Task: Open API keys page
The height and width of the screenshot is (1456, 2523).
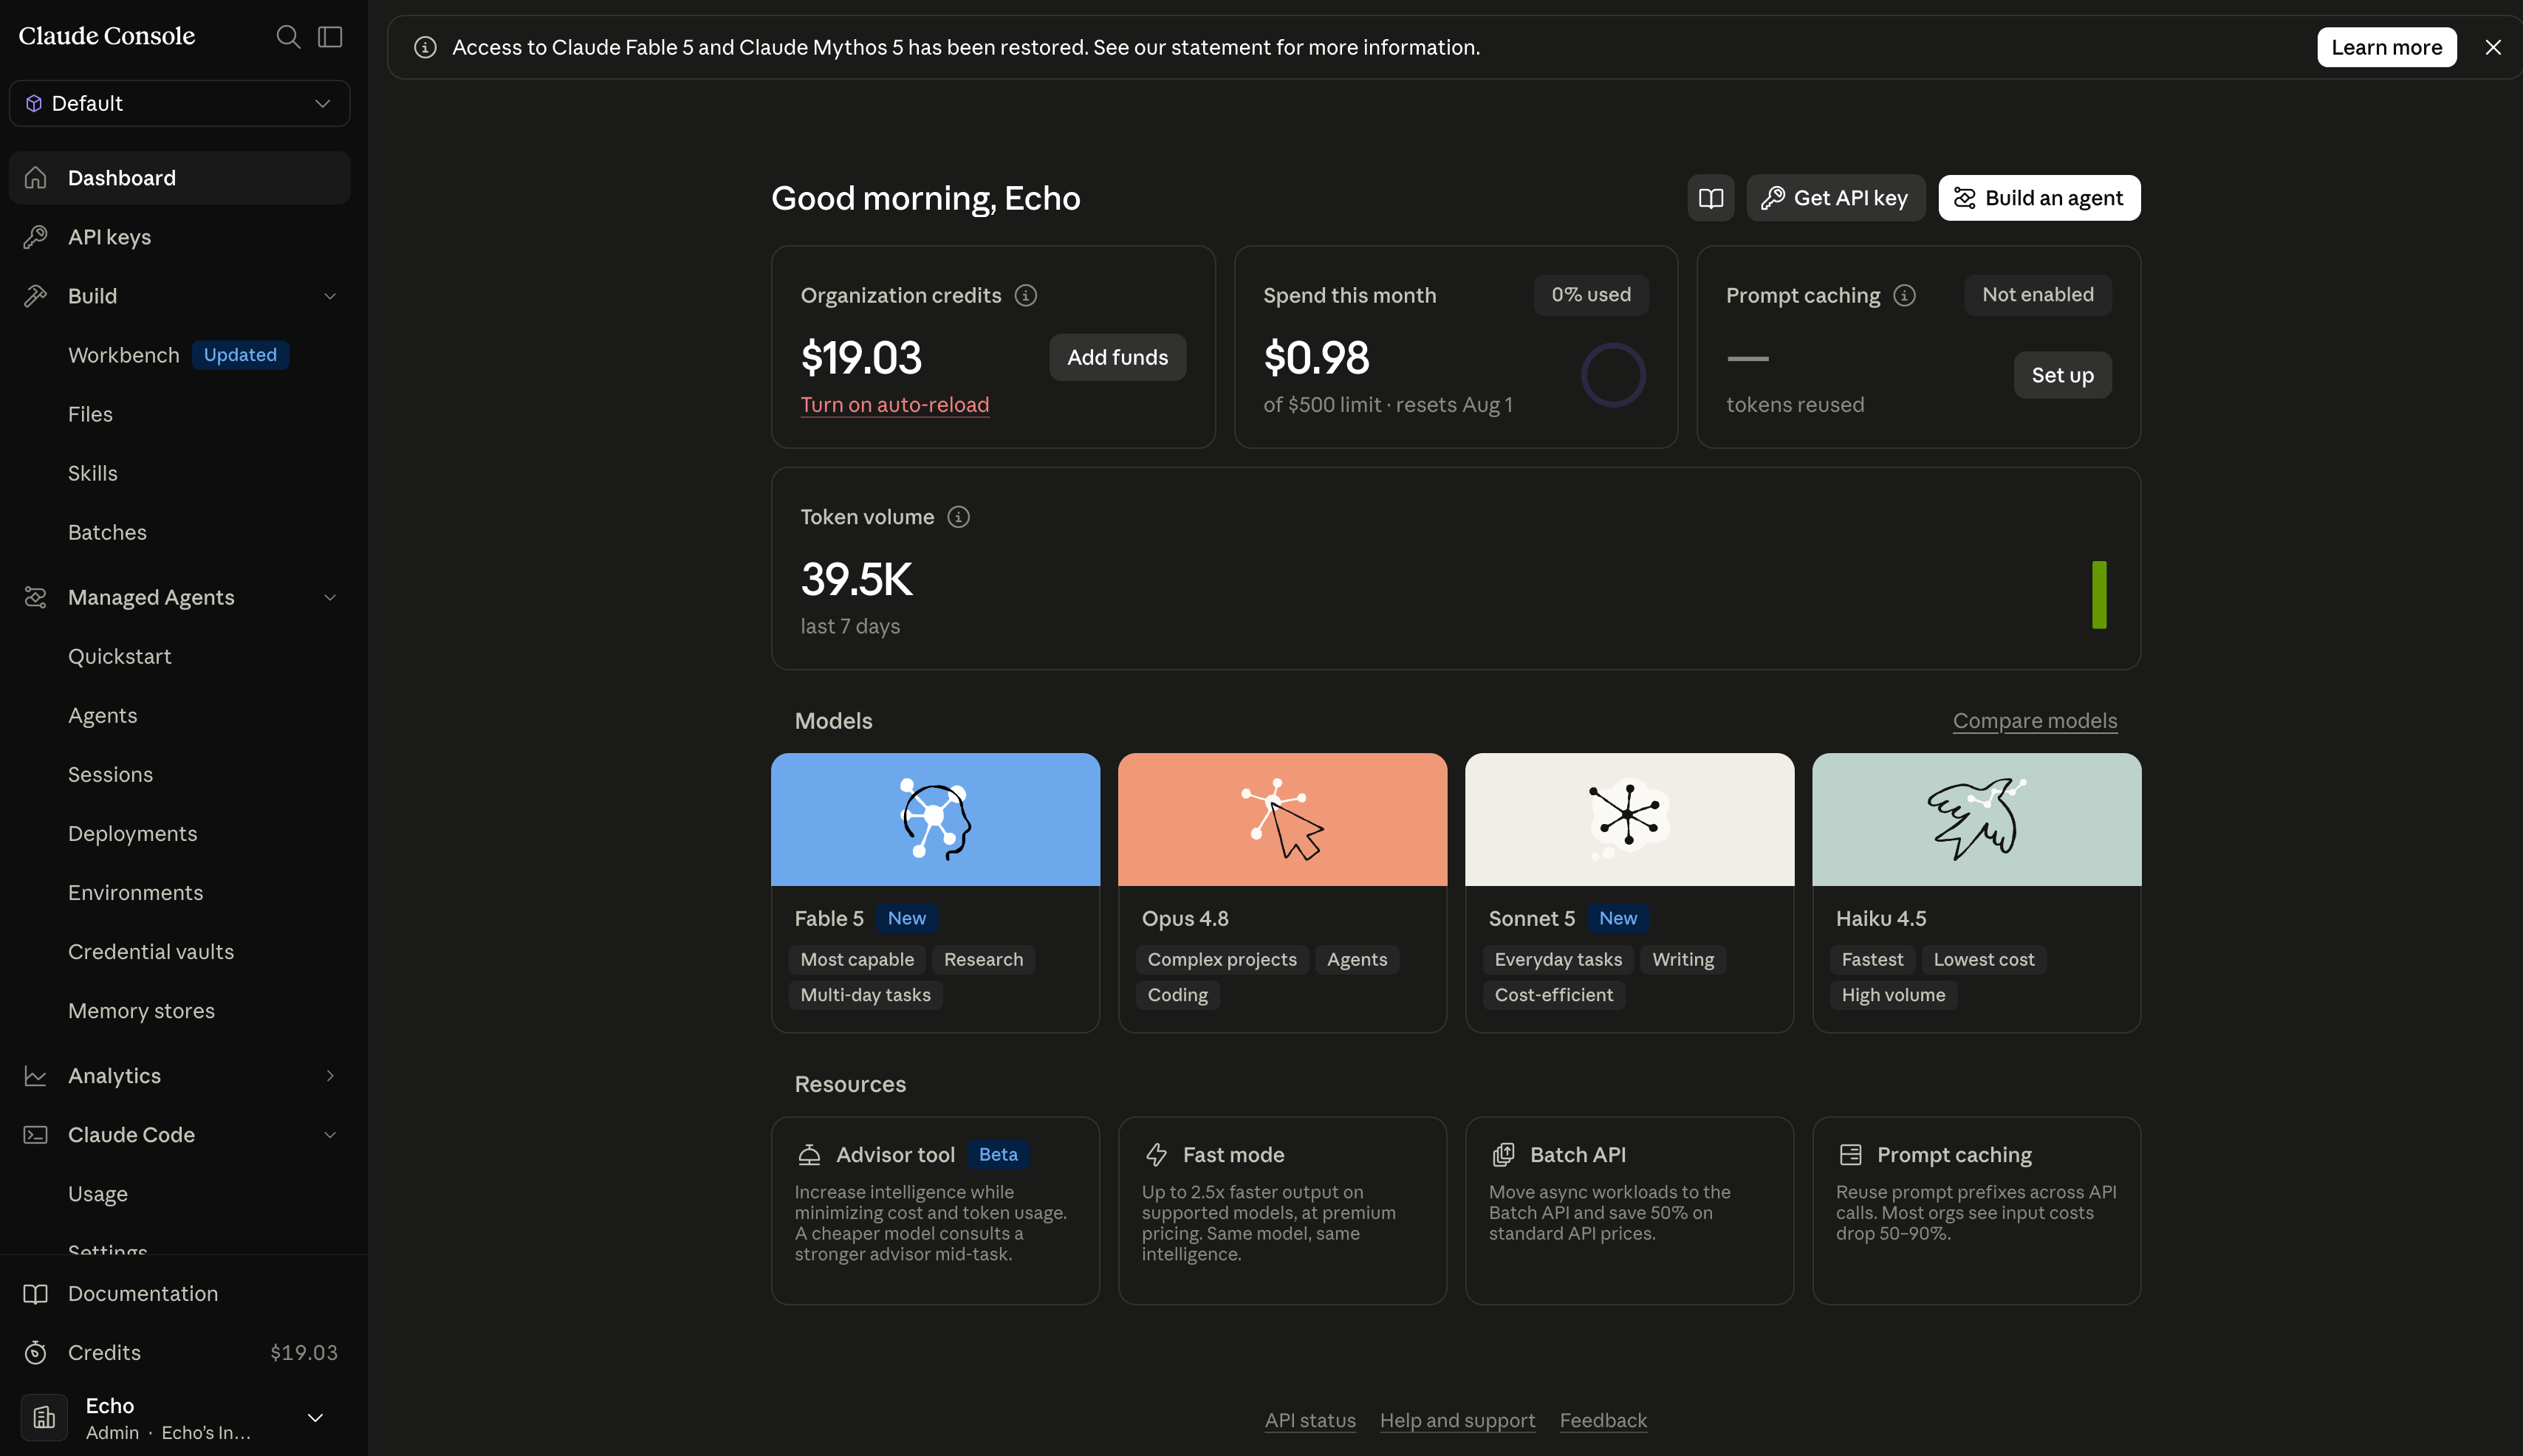Action: pyautogui.click(x=180, y=237)
